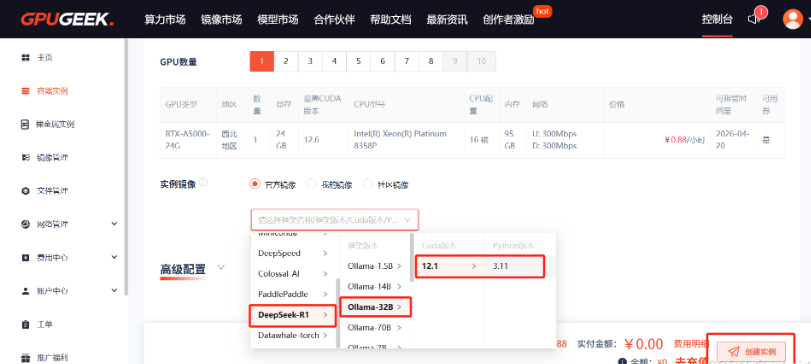
Task: Choose DeepSeek-R1 in the framework list
Action: click(293, 315)
